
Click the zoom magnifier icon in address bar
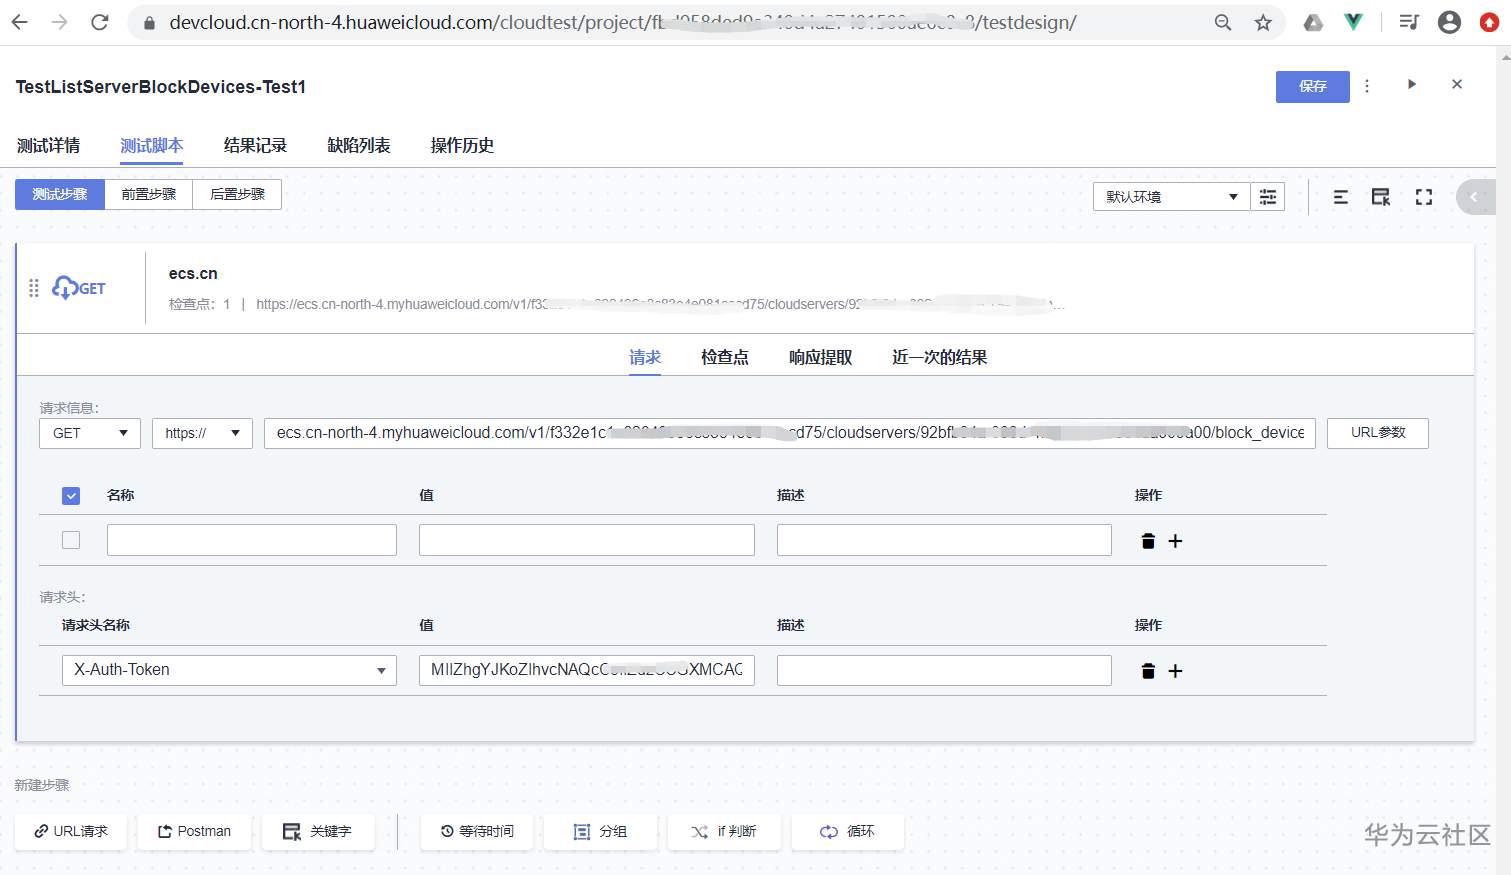pos(1223,22)
